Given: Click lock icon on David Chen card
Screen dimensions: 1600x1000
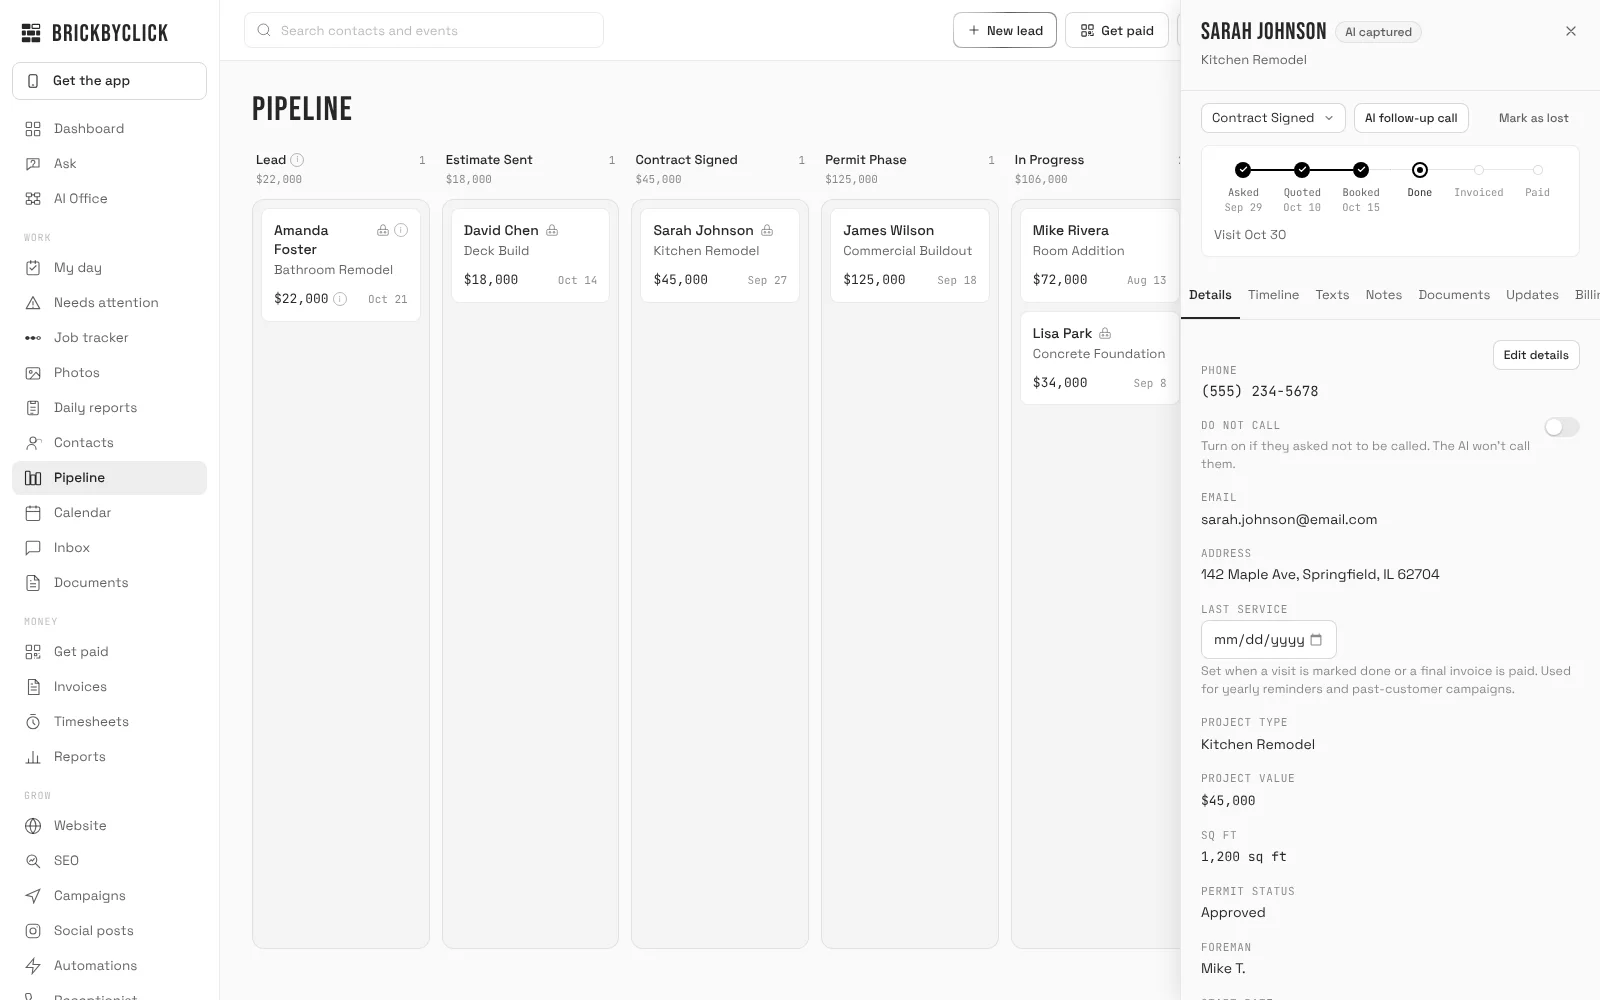Looking at the screenshot, I should [552, 231].
